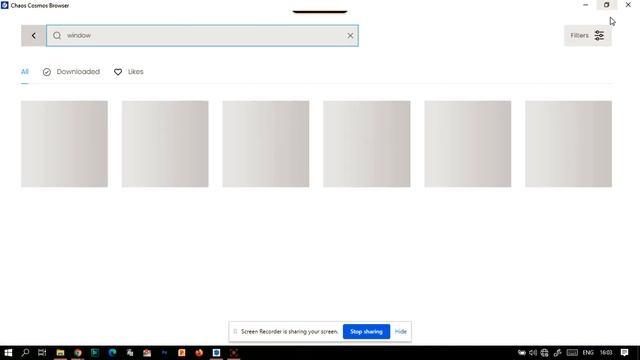Switch to the All tab
Image resolution: width=640 pixels, height=360 pixels.
[x=24, y=72]
